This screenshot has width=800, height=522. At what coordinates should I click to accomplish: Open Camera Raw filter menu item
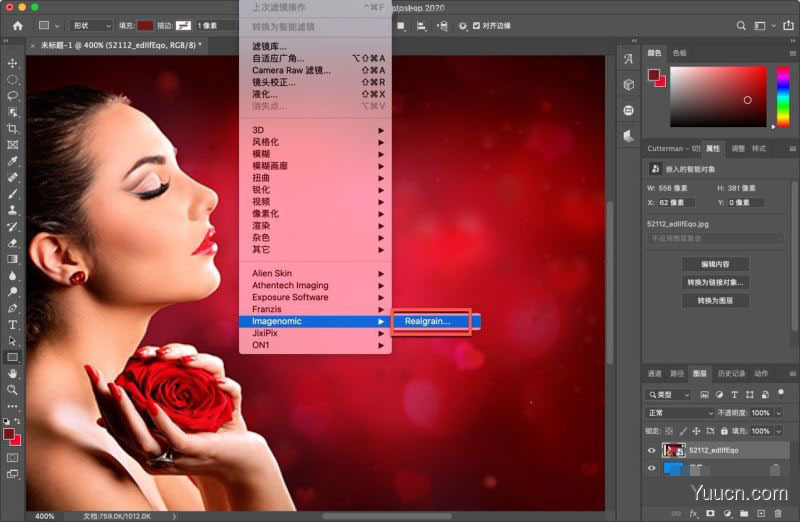[315, 70]
